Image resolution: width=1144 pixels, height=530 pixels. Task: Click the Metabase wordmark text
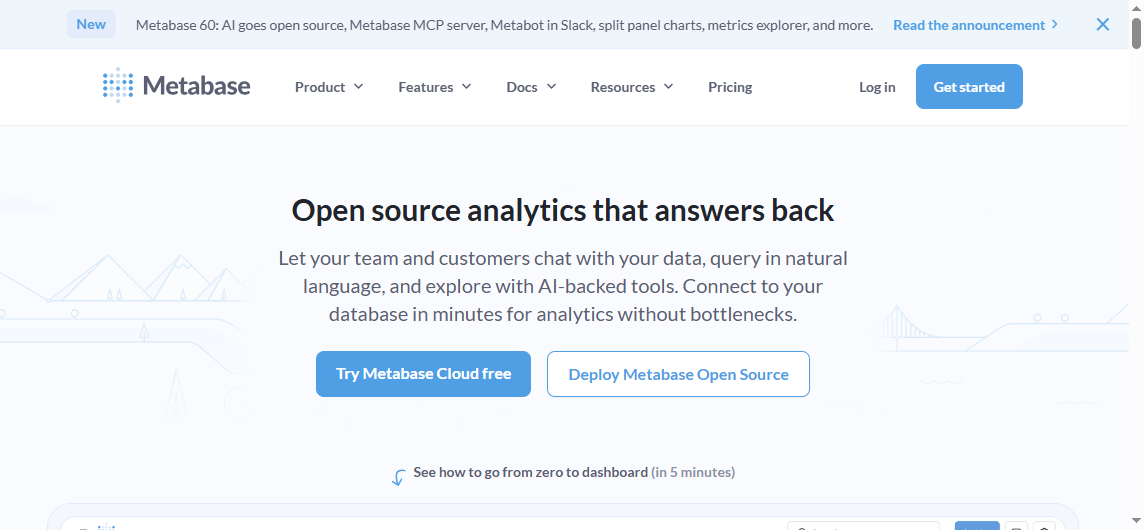197,86
